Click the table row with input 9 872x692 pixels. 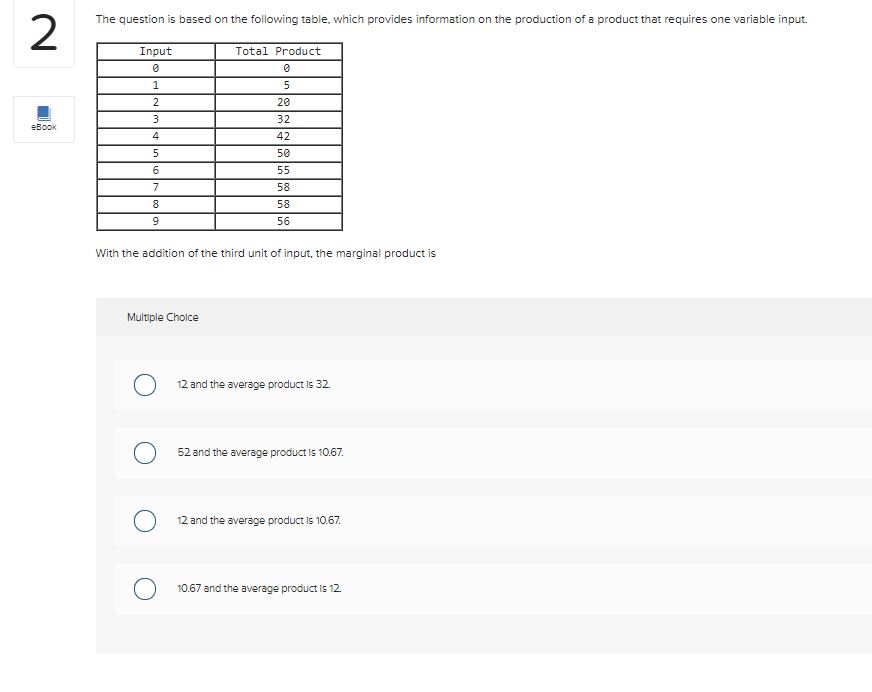(155, 221)
